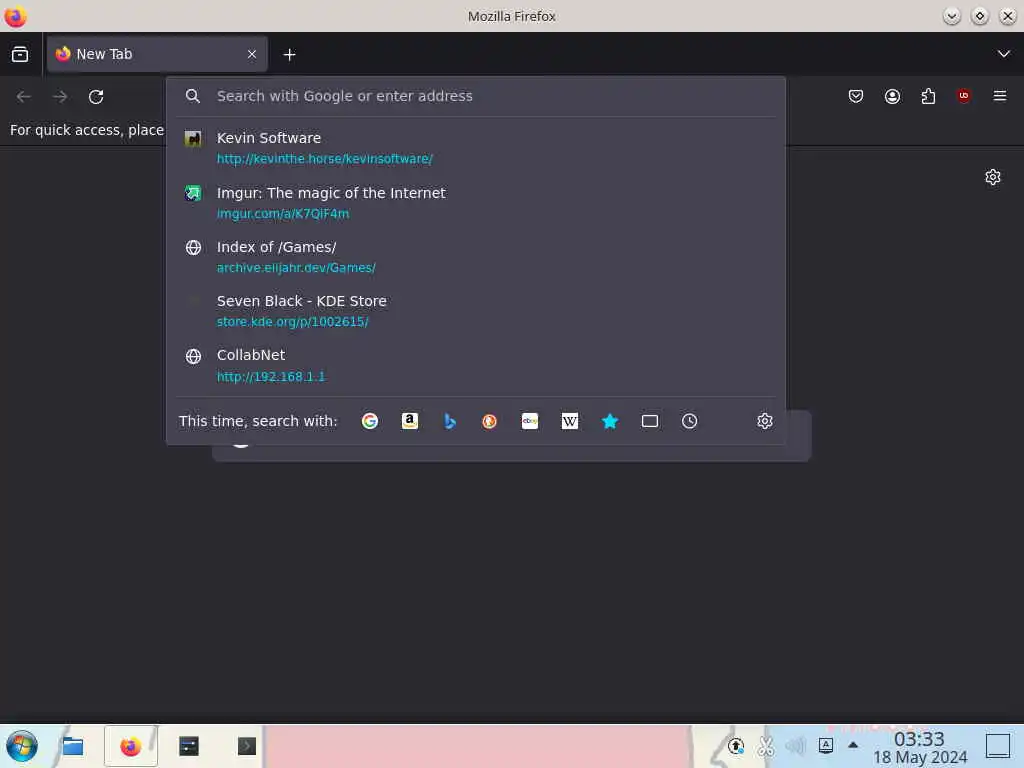Close the New Tab tab
The width and height of the screenshot is (1024, 768).
252,54
